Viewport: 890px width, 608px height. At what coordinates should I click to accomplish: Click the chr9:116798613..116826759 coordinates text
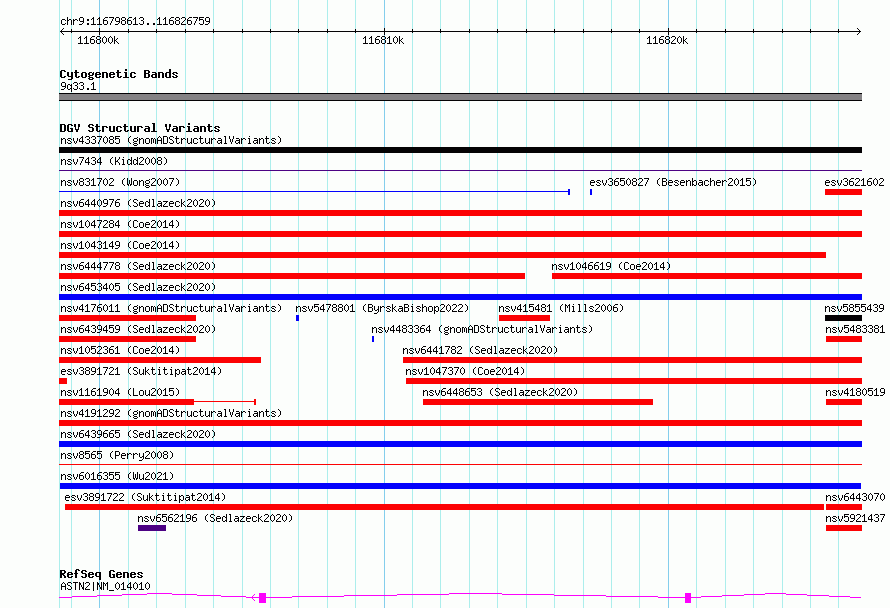(135, 21)
